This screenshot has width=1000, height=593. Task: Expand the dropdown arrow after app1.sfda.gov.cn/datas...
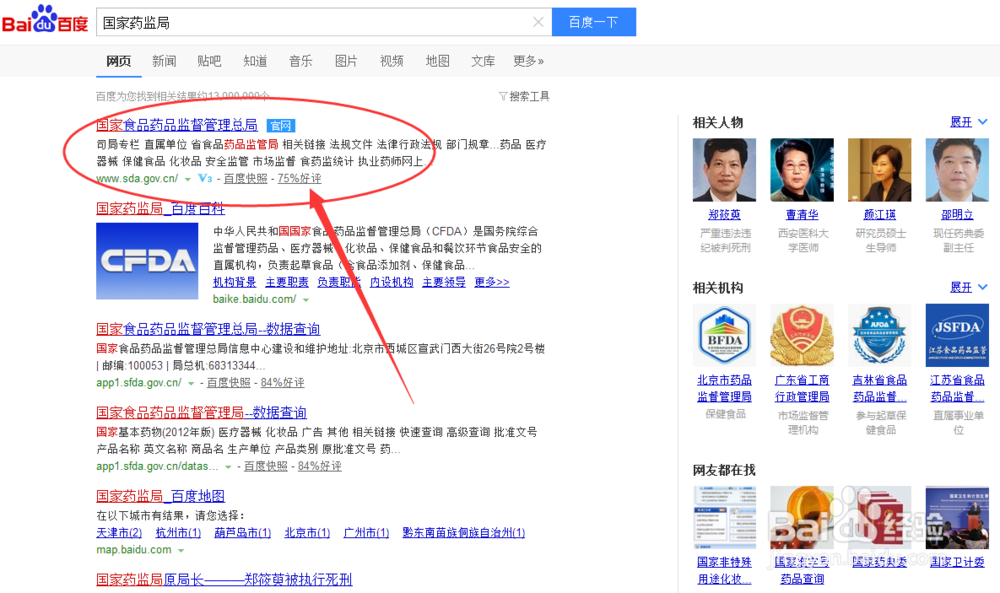[x=228, y=467]
